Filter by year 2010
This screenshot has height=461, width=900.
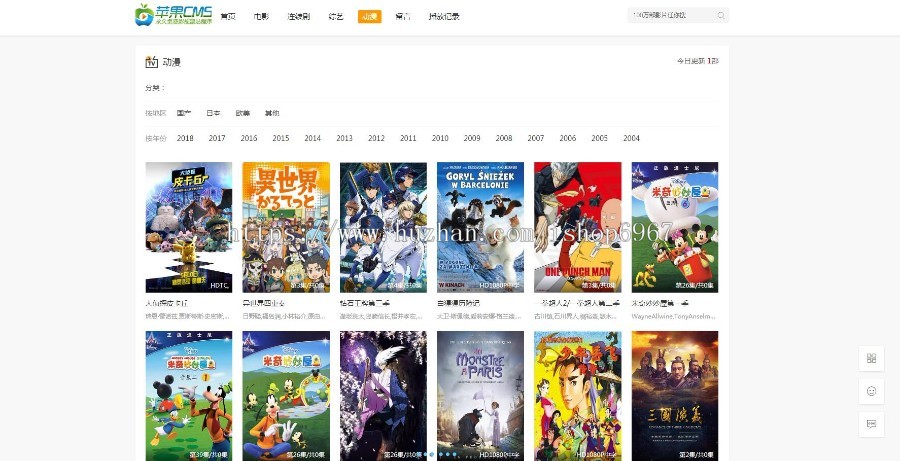coord(440,138)
